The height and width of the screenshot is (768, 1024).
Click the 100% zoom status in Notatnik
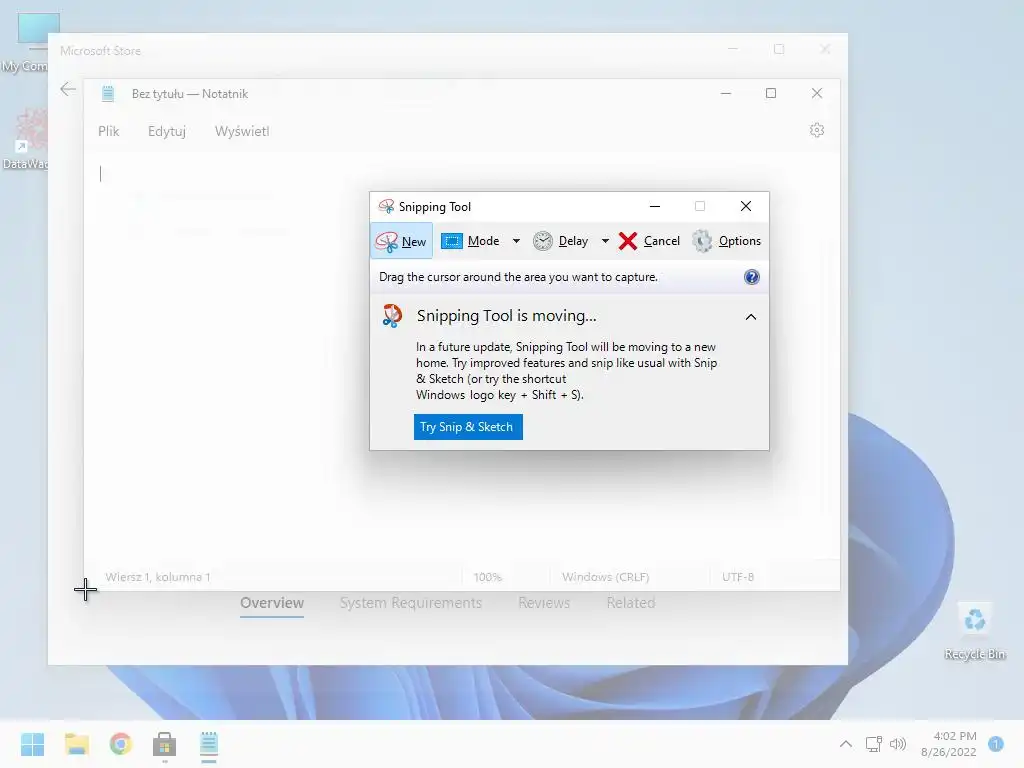488,577
